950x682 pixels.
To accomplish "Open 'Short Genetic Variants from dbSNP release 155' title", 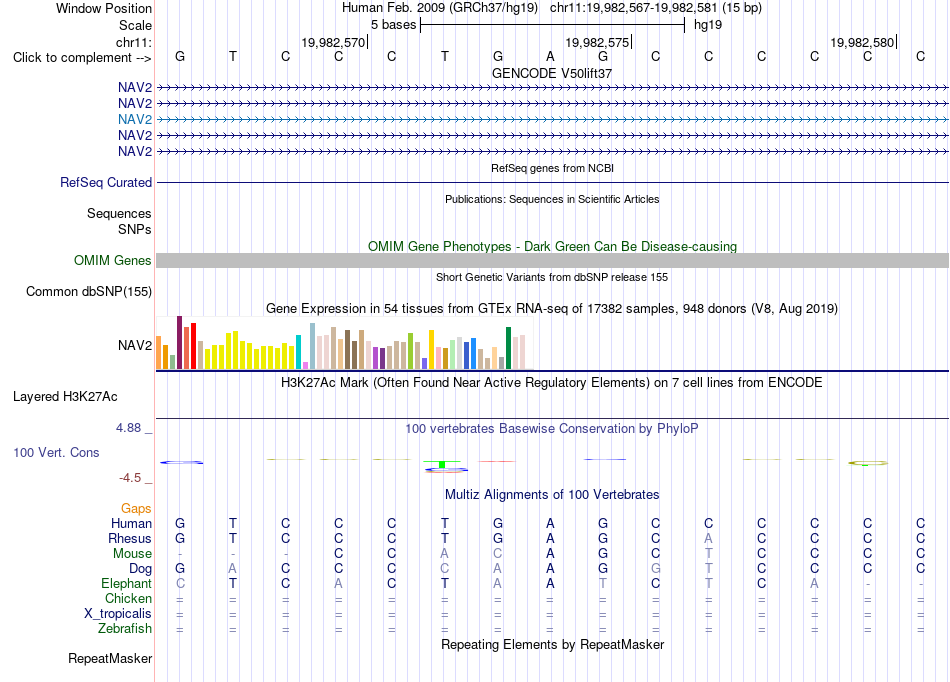I will 552,277.
